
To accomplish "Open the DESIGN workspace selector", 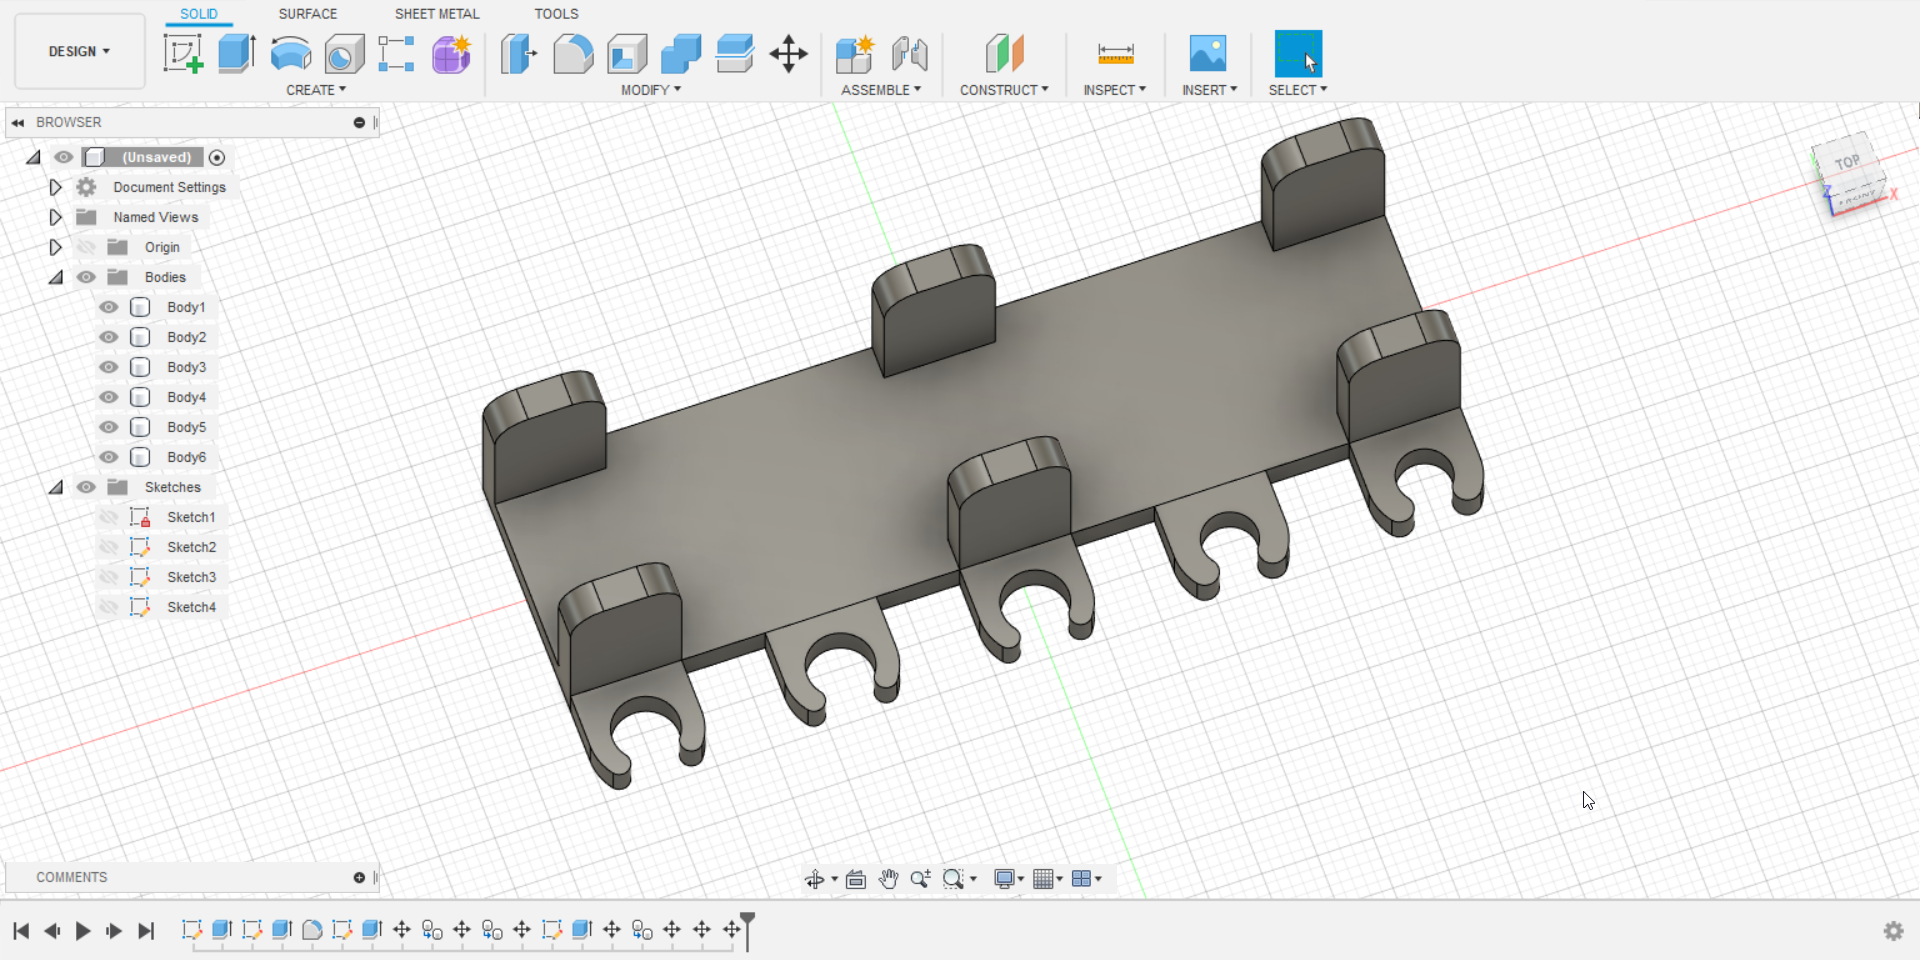I will tap(79, 51).
